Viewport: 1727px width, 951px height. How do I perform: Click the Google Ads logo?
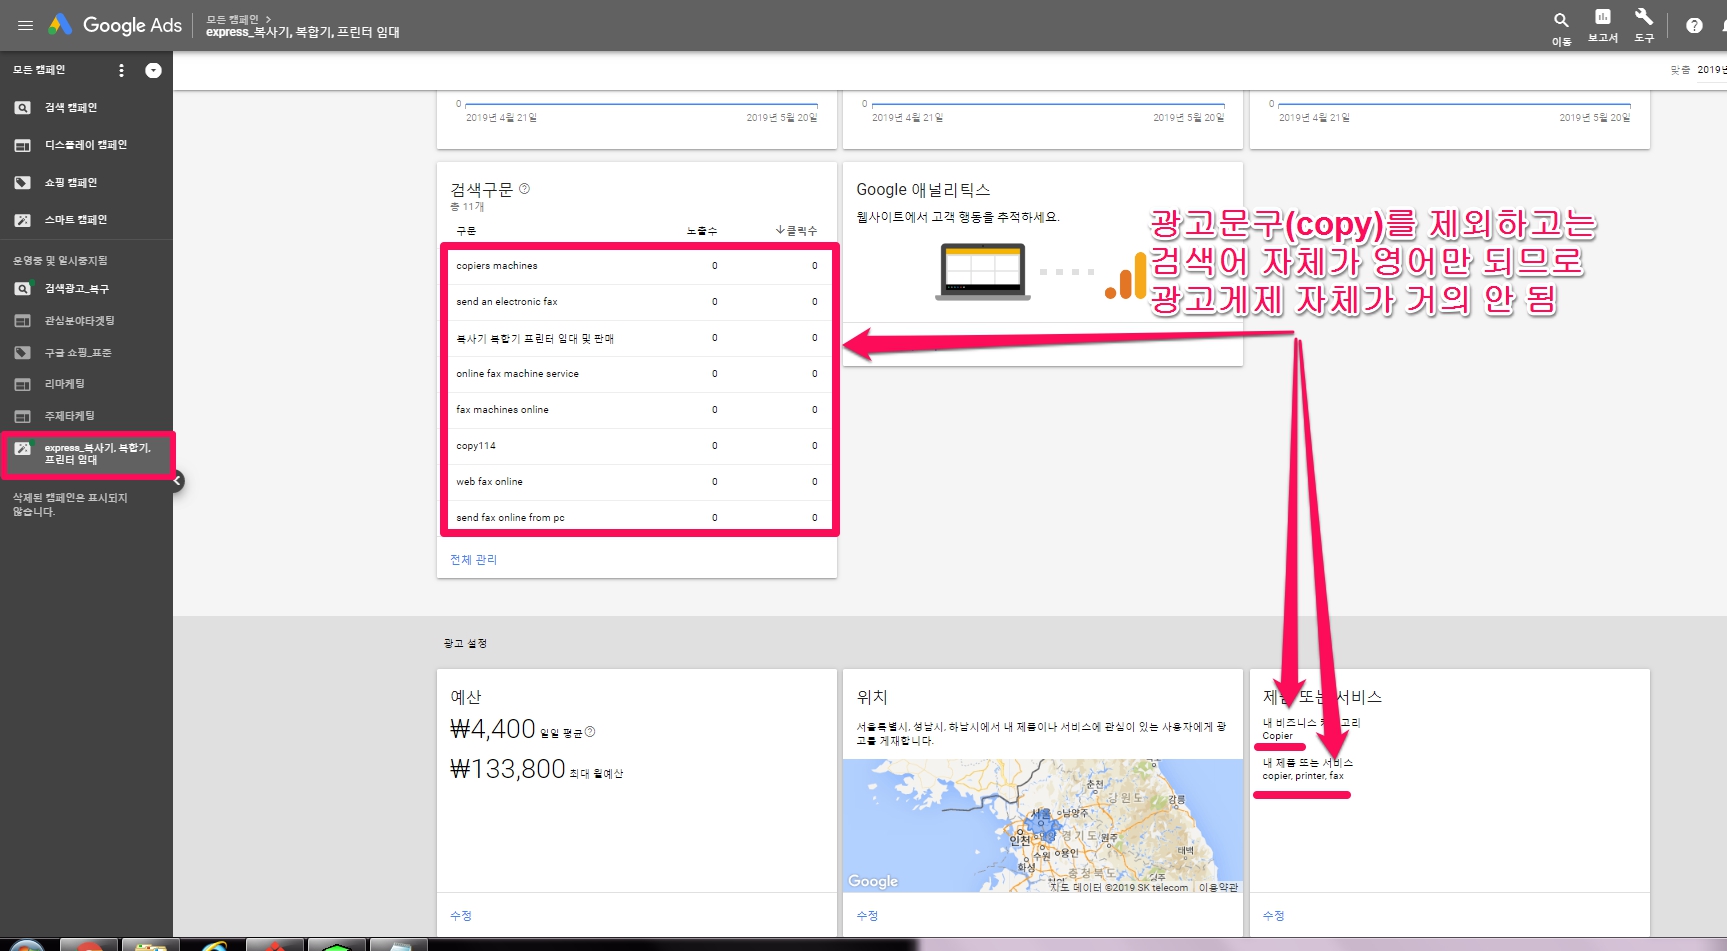115,25
